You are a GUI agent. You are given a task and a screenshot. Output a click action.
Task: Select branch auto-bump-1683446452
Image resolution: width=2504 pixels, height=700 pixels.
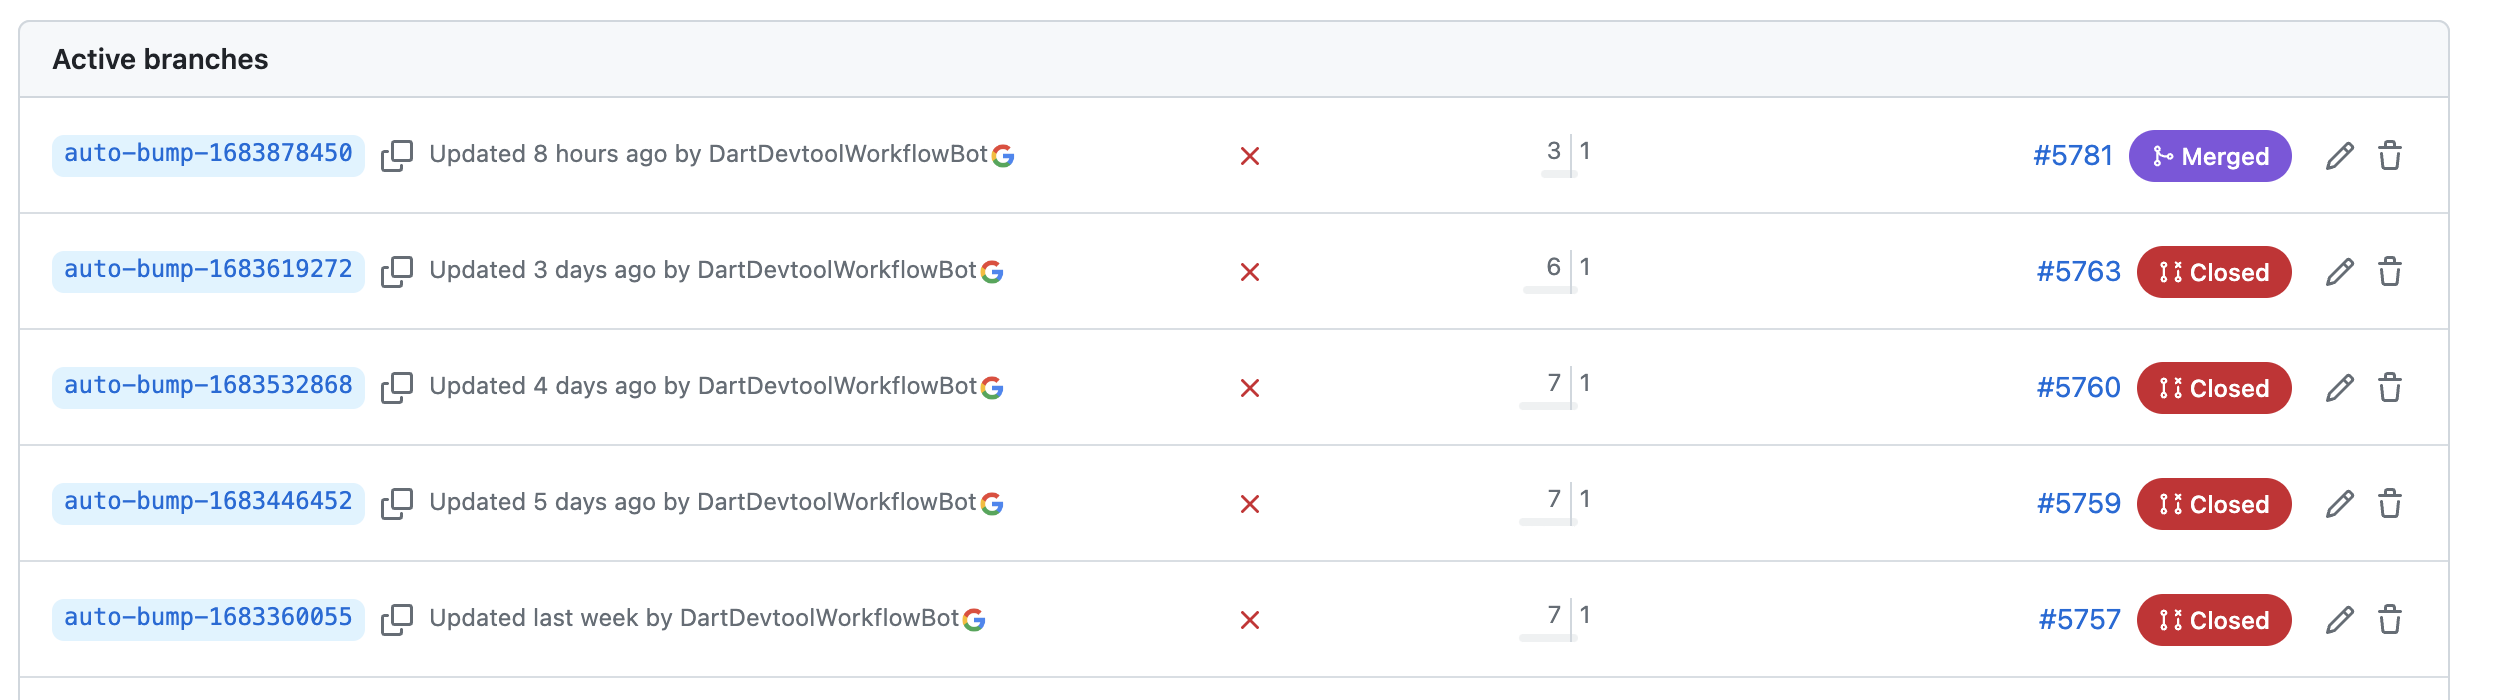pyautogui.click(x=205, y=503)
